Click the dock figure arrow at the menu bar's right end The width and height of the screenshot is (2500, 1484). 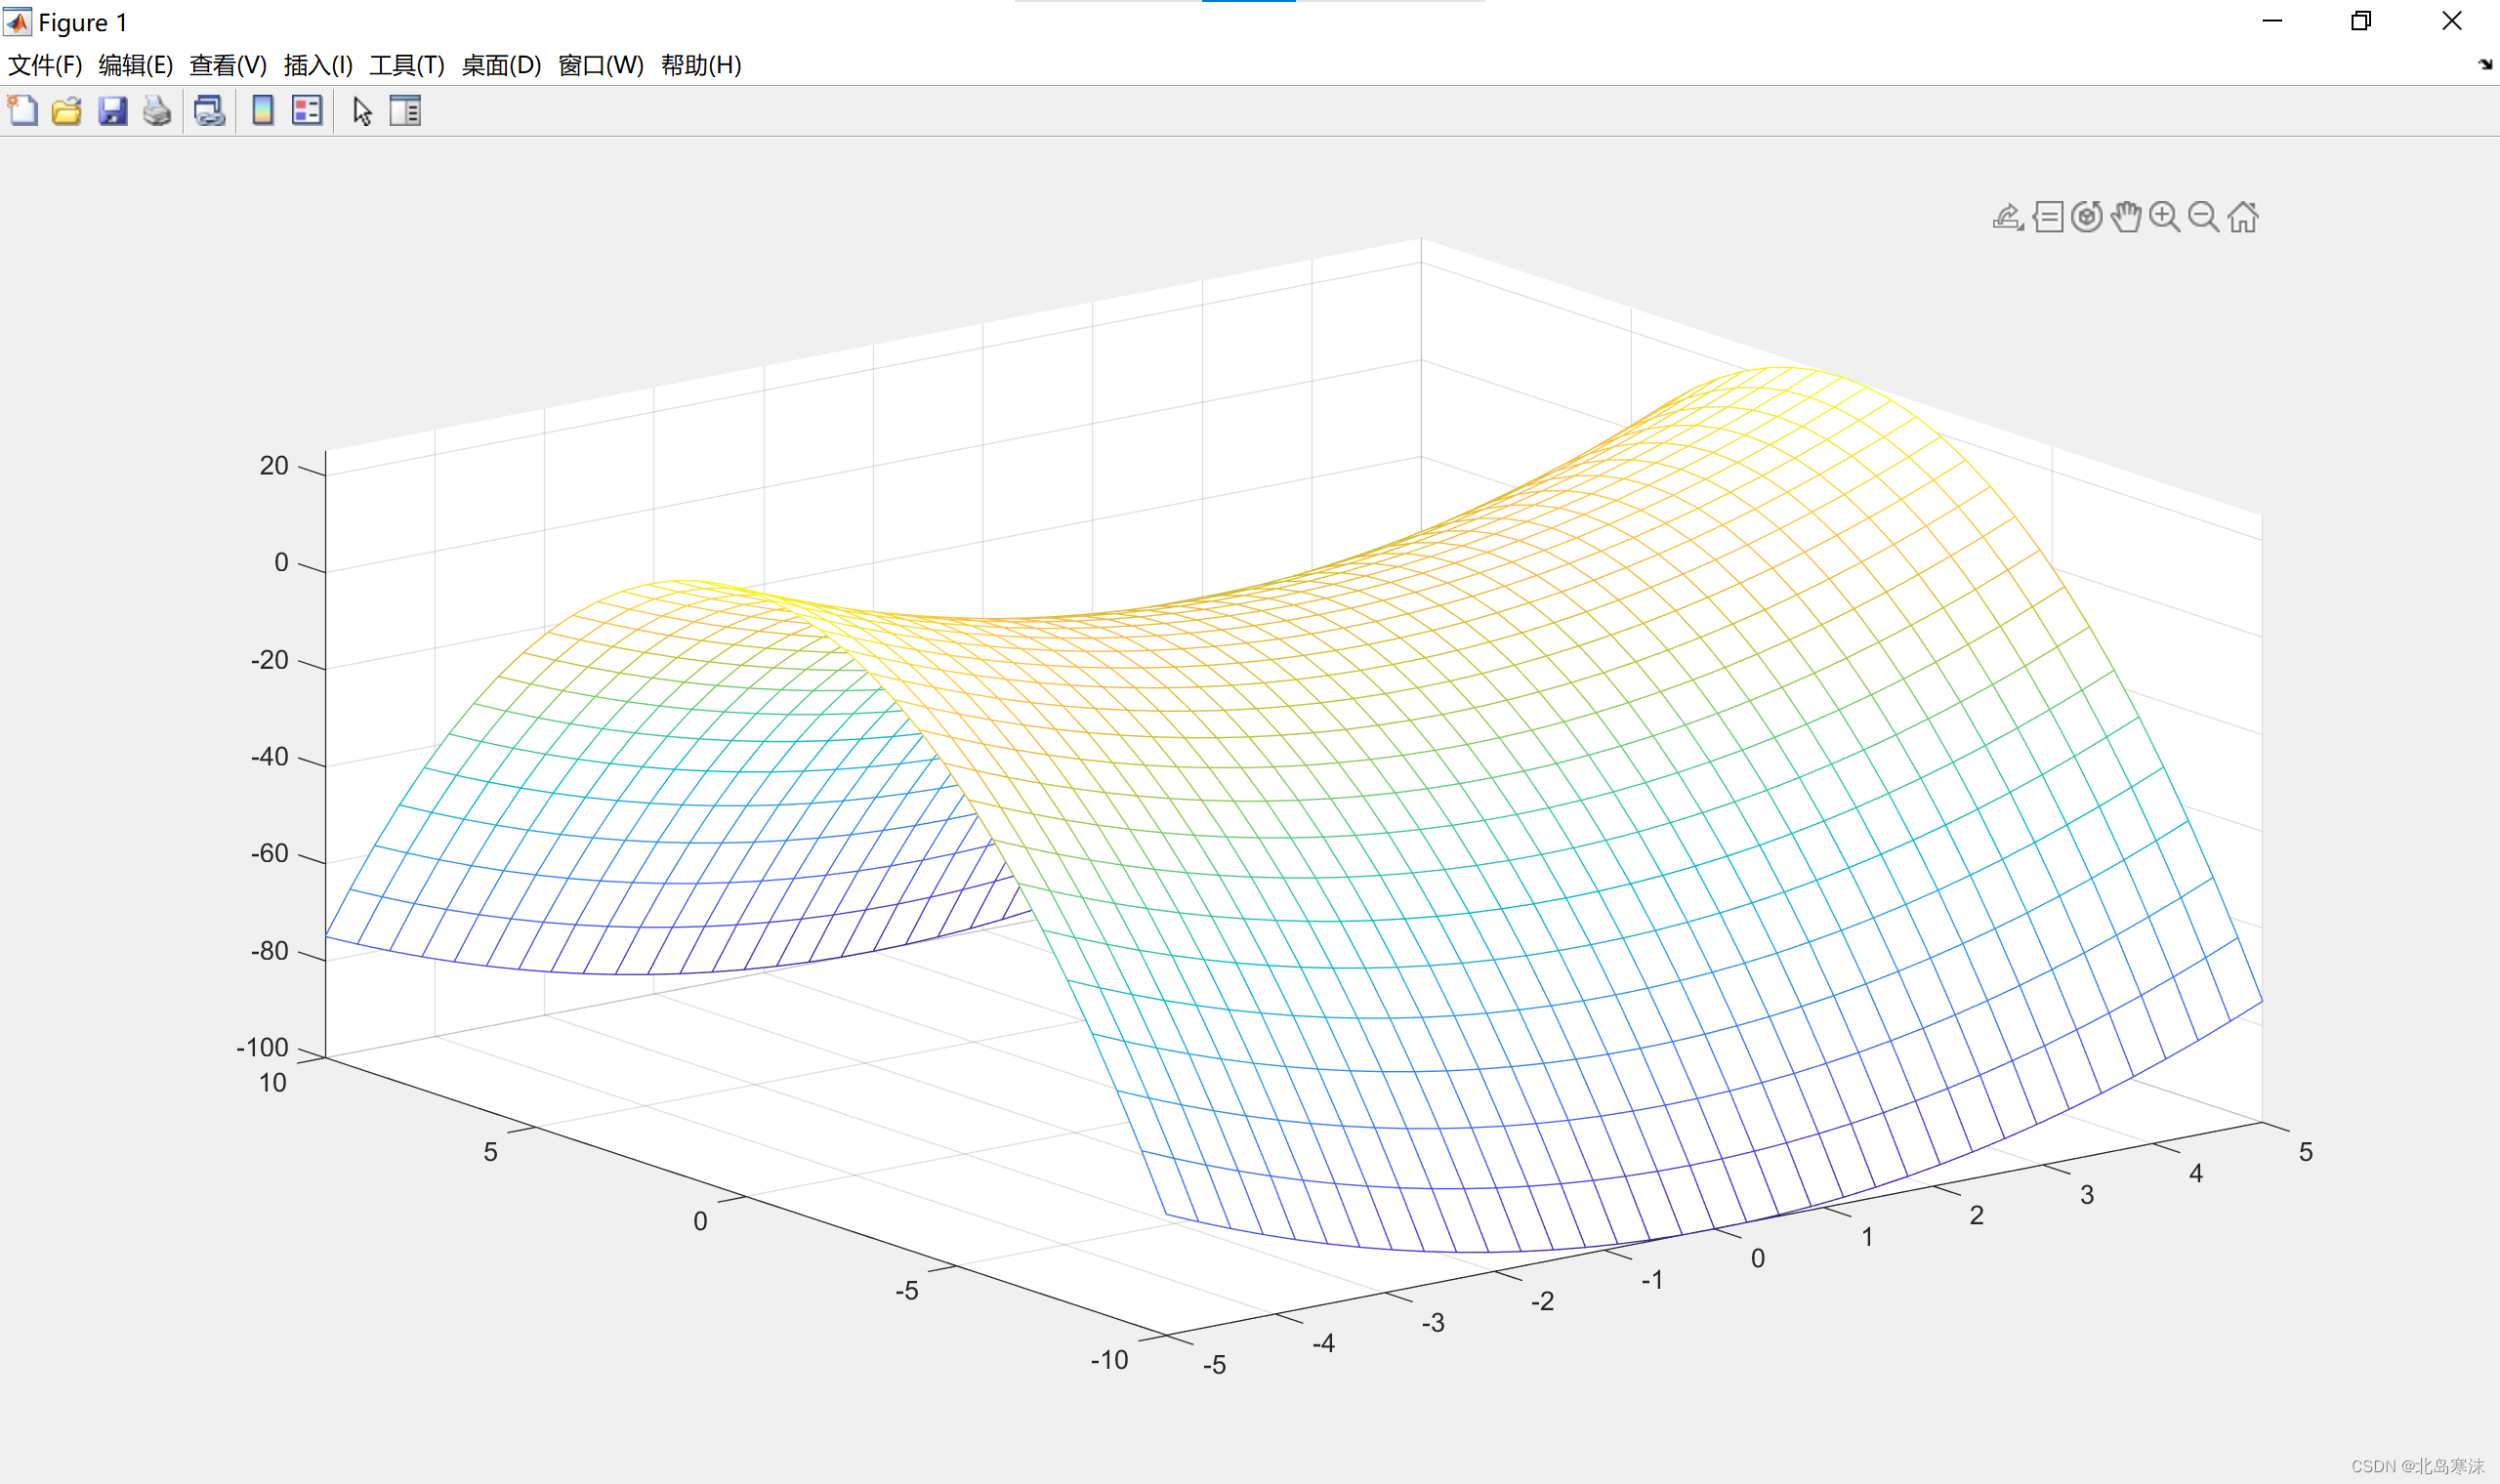2485,65
